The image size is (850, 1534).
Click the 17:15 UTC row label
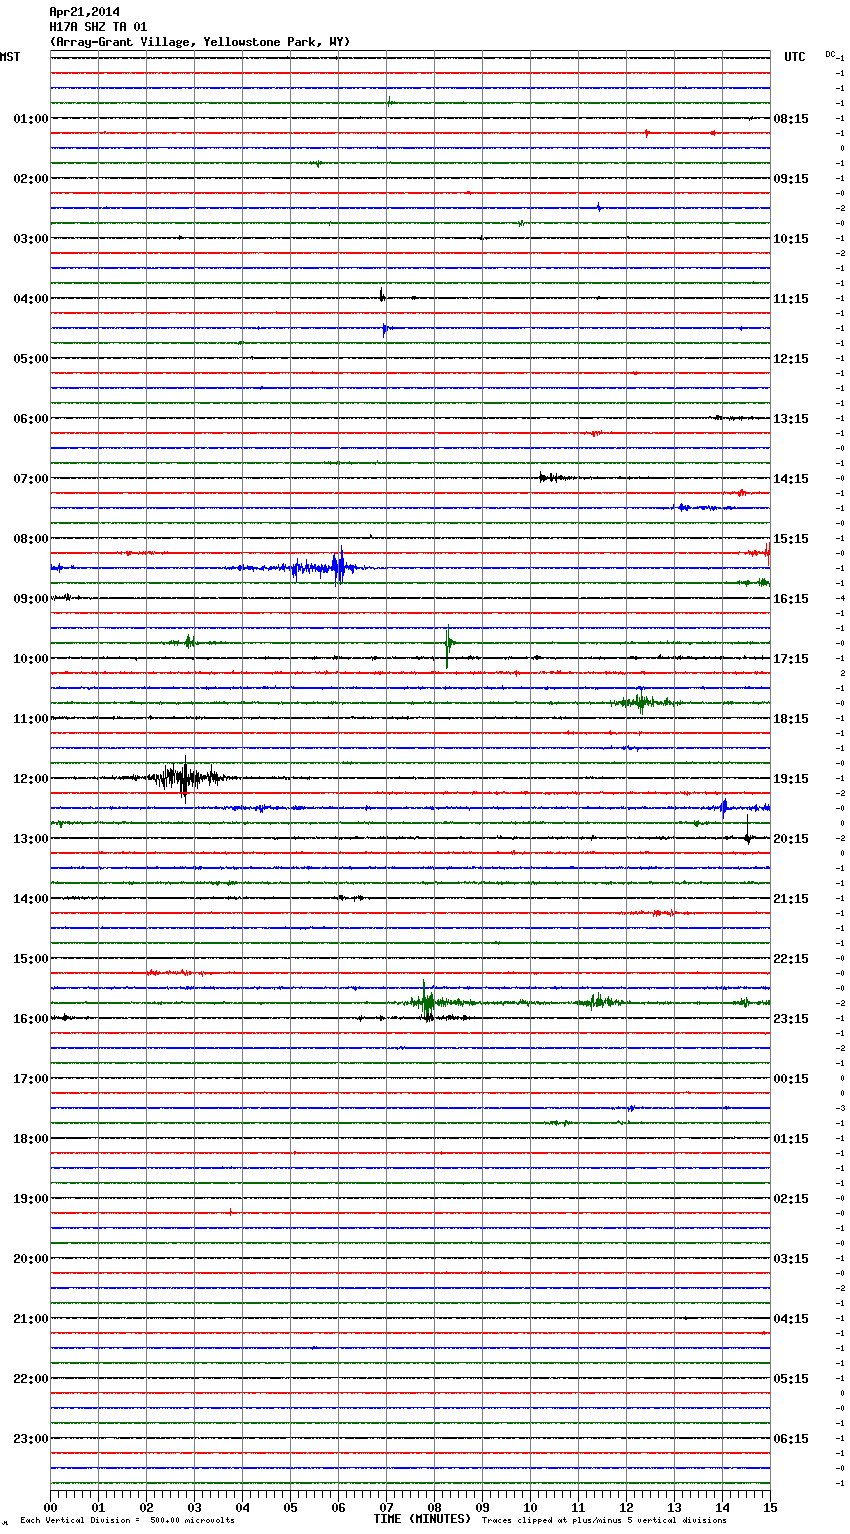791,659
